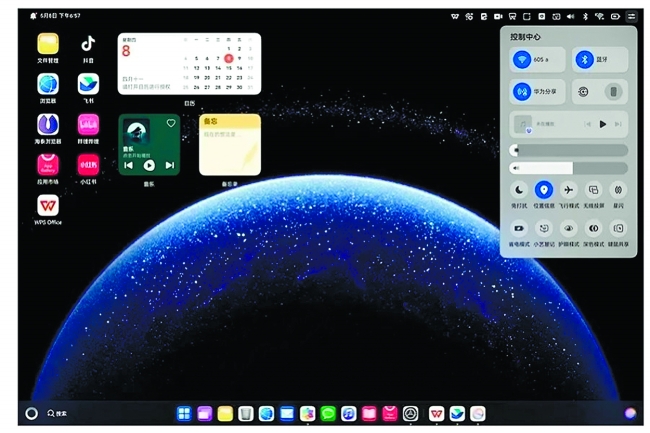Open the app launcher grid in dock
650x433 pixels.
click(x=184, y=414)
